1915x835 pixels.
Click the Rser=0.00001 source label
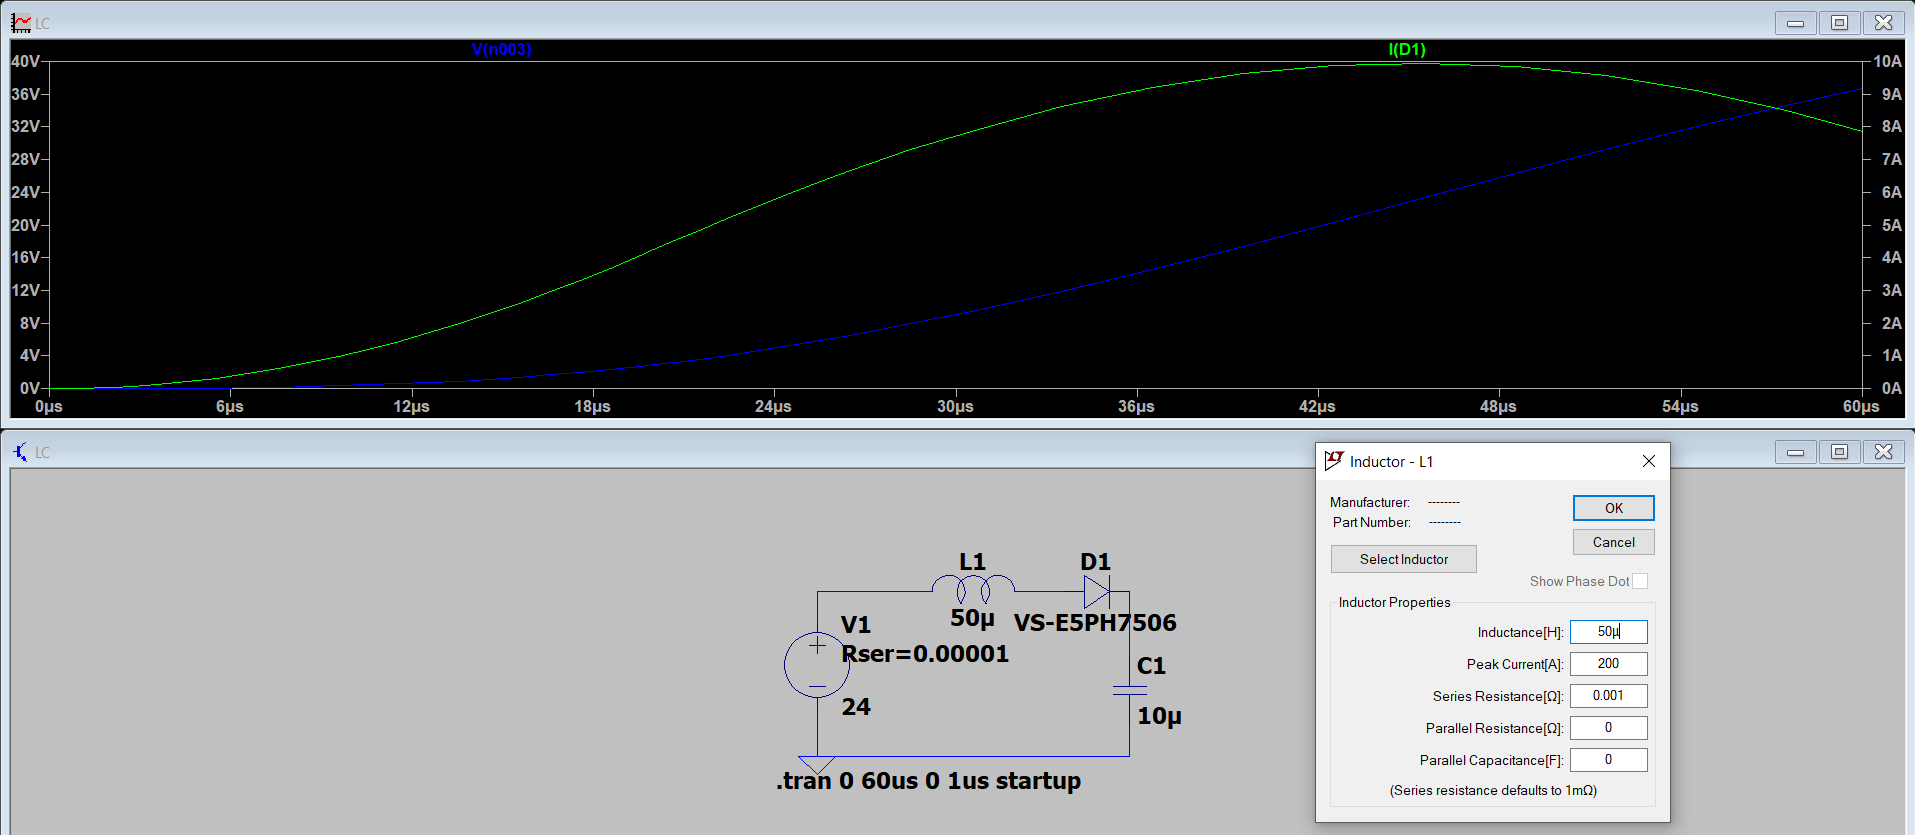(x=925, y=654)
